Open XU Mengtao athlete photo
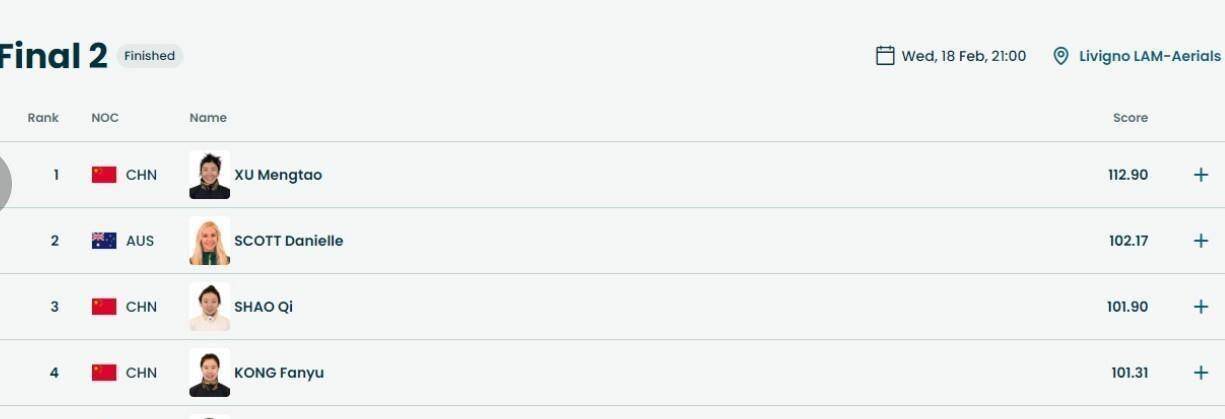1225x419 pixels. (x=209, y=175)
